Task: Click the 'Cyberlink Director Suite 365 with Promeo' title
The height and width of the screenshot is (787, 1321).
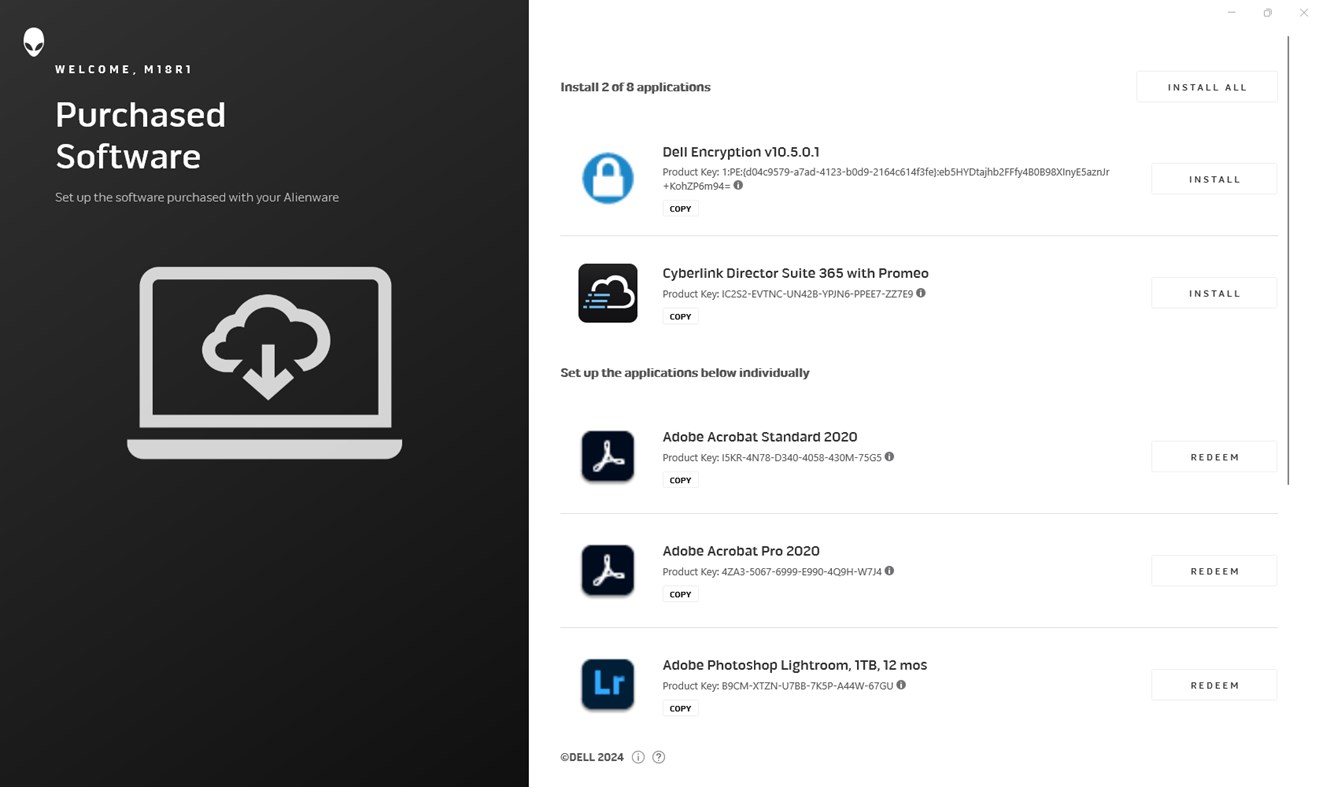Action: point(795,273)
